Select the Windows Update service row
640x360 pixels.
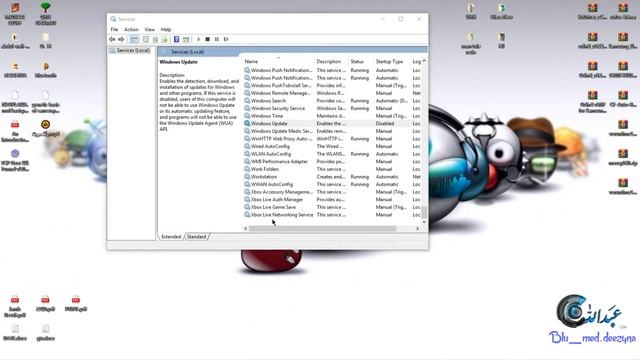click(x=332, y=123)
